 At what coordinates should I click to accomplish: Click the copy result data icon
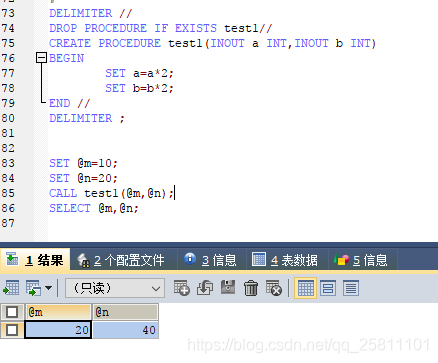[x=34, y=288]
